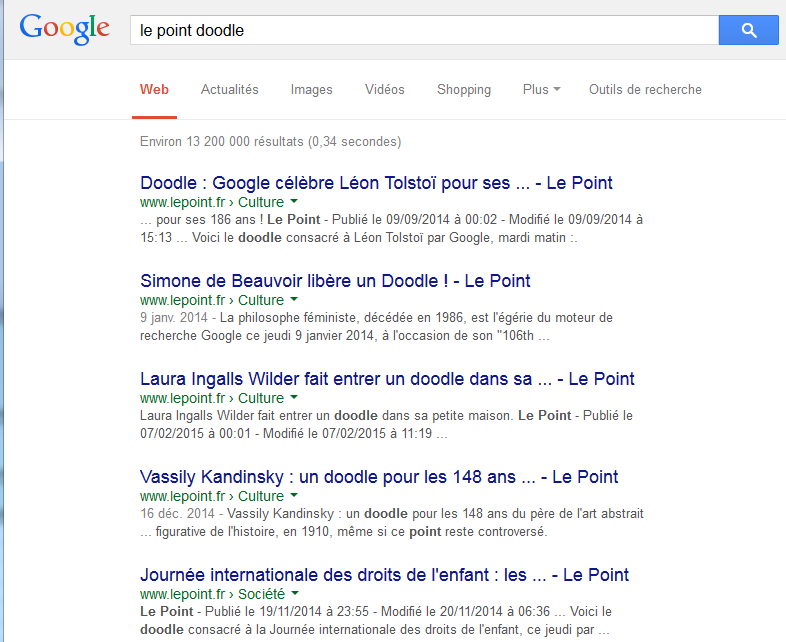Switch to the Images tab
The height and width of the screenshot is (642, 786).
311,90
